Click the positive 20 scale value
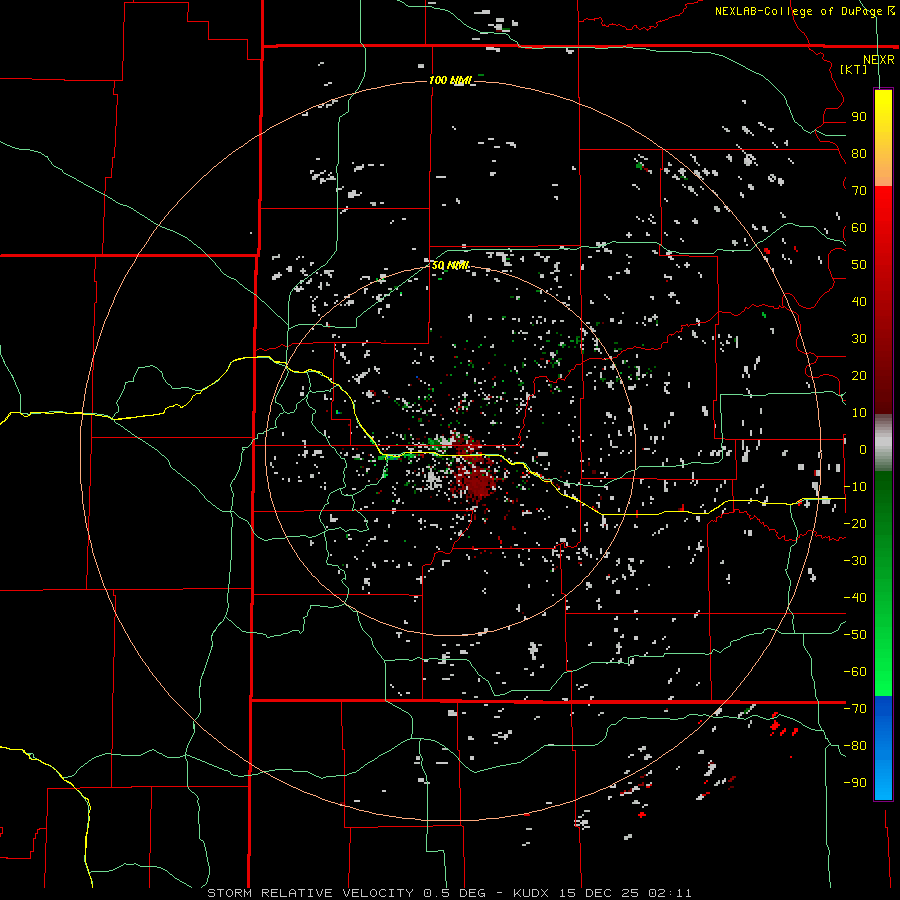 coord(859,375)
